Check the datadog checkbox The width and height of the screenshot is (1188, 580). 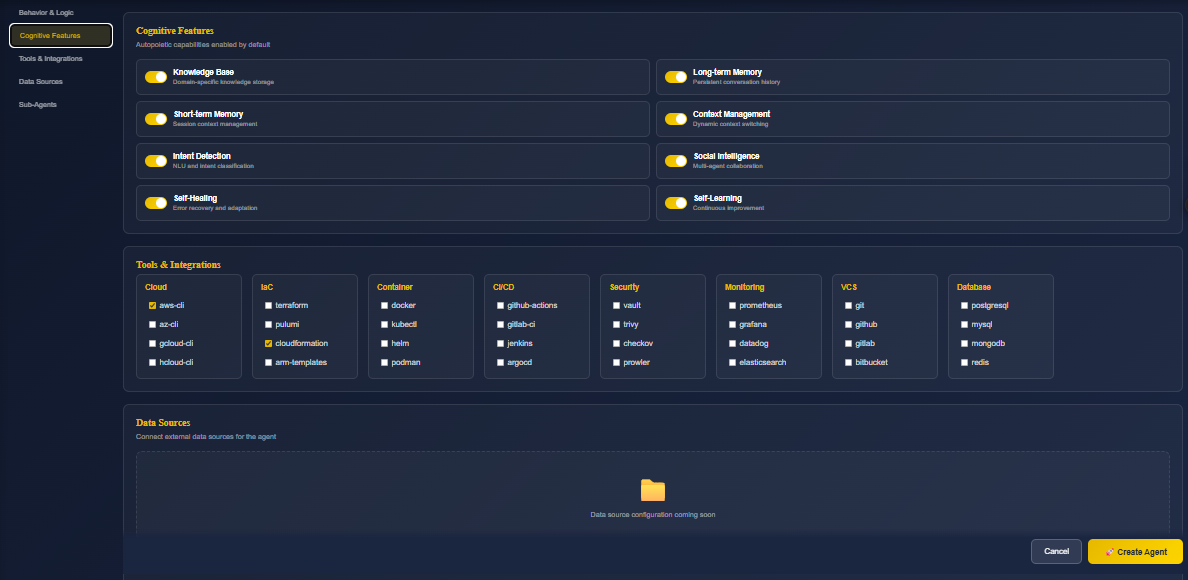(x=732, y=344)
